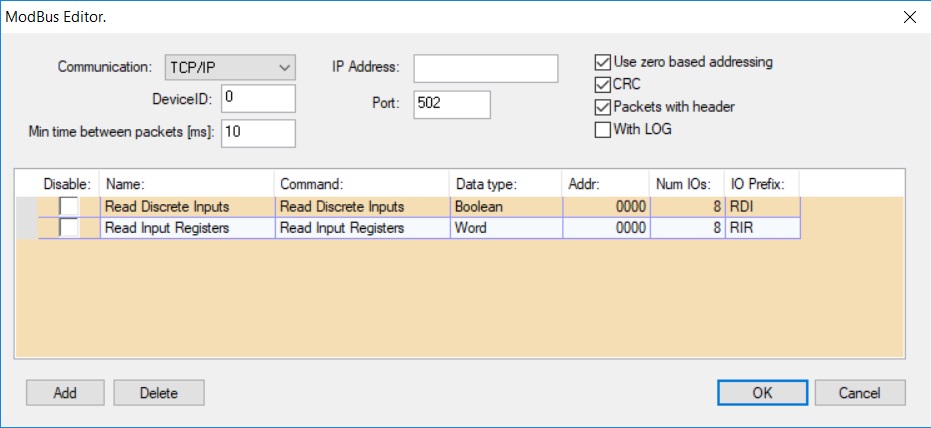This screenshot has height=428, width=931.
Task: Click the Cancel button
Action: tap(860, 393)
